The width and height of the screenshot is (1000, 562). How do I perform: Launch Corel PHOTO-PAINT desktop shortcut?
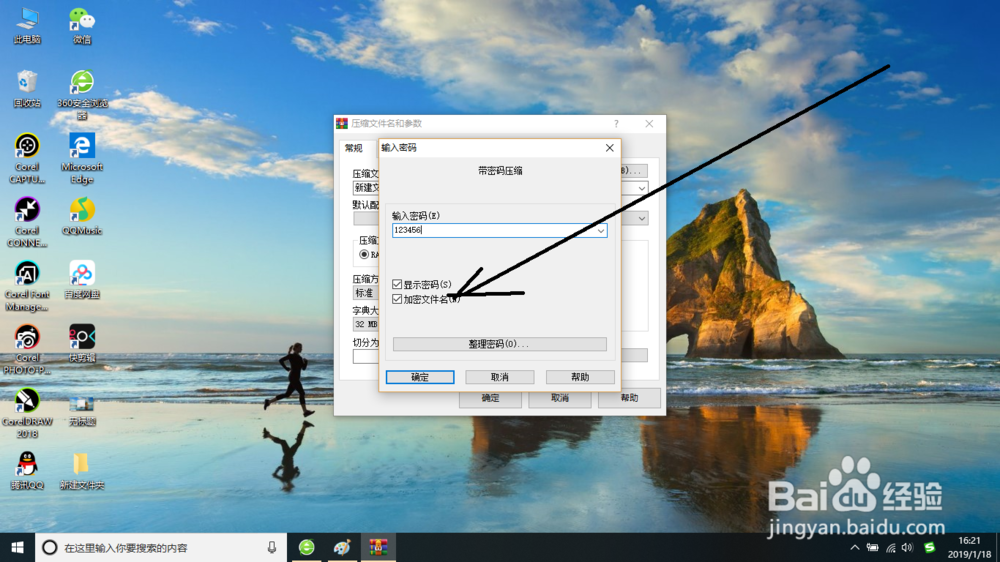(x=27, y=350)
